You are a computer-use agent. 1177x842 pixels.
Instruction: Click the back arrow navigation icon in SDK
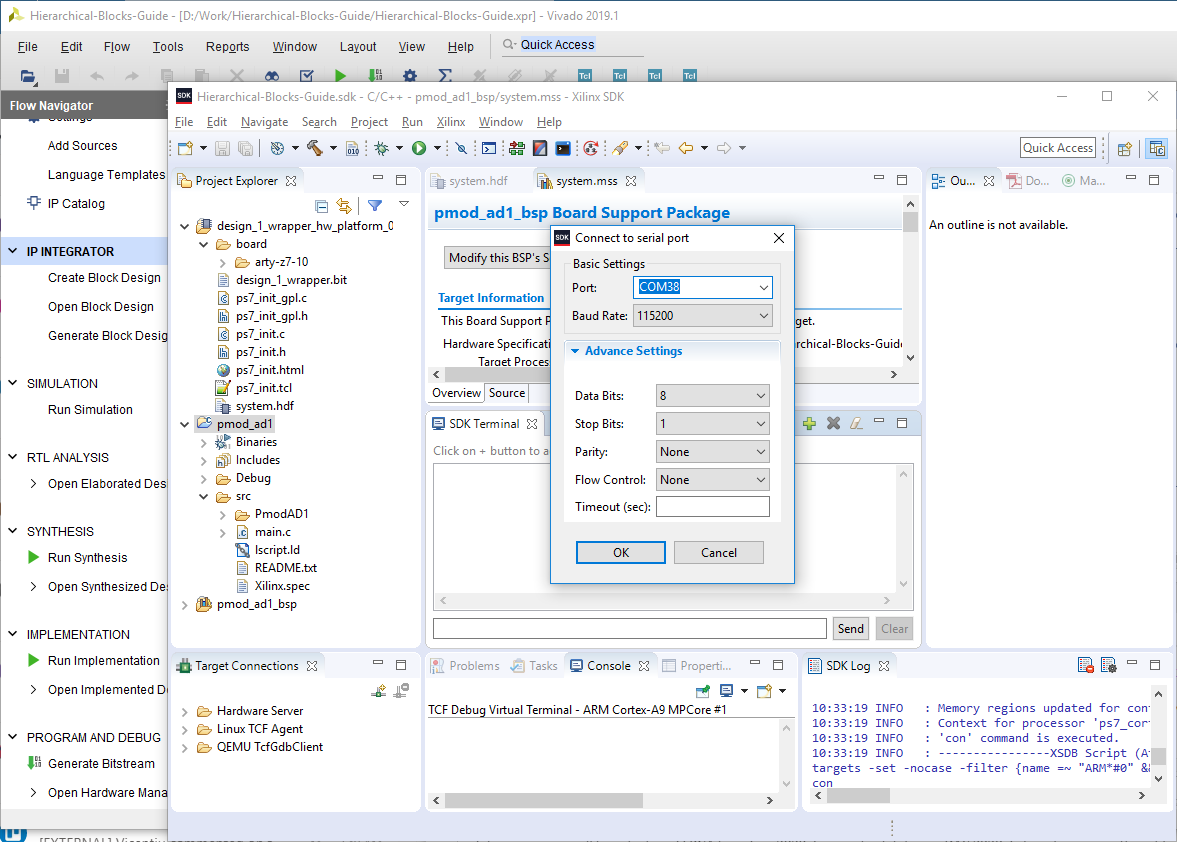coord(685,148)
